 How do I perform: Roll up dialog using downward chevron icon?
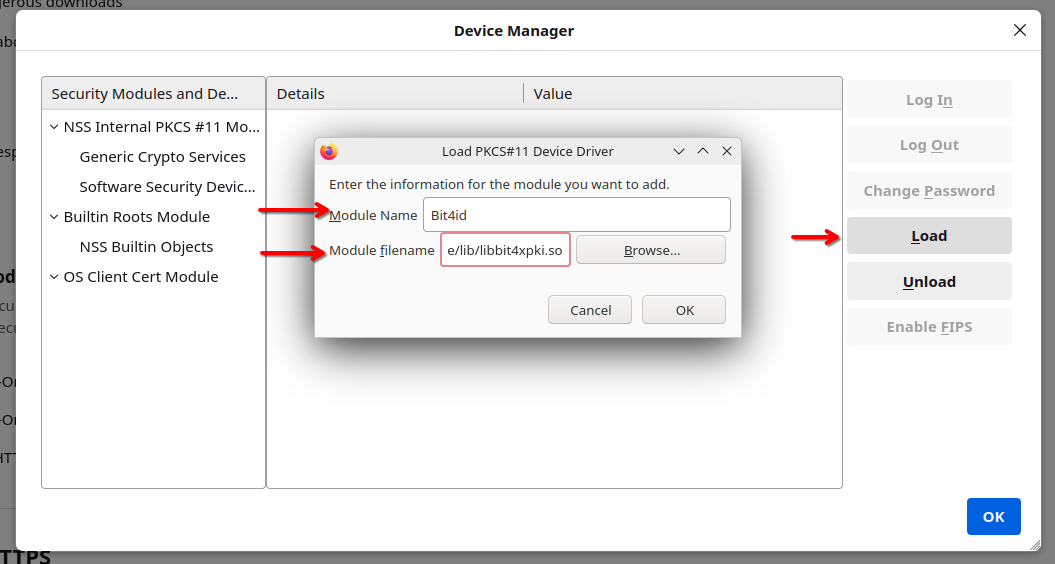point(679,151)
